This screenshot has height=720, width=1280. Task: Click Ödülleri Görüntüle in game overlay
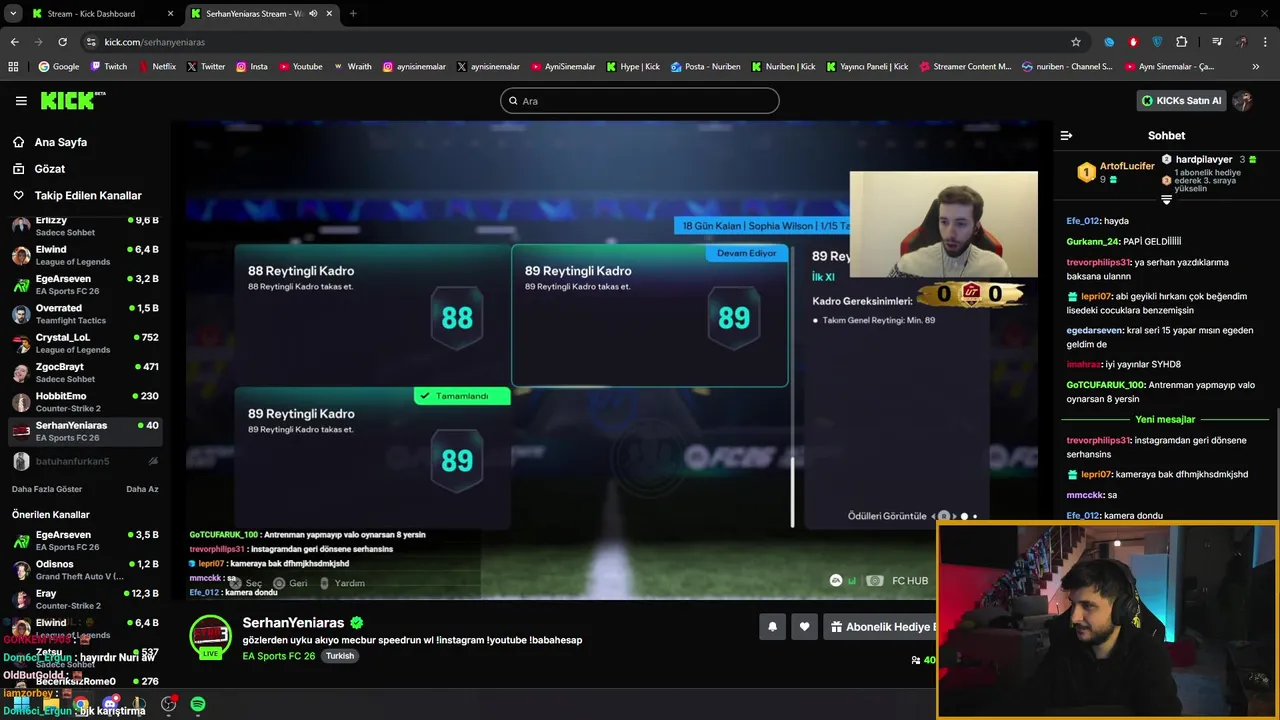(887, 516)
